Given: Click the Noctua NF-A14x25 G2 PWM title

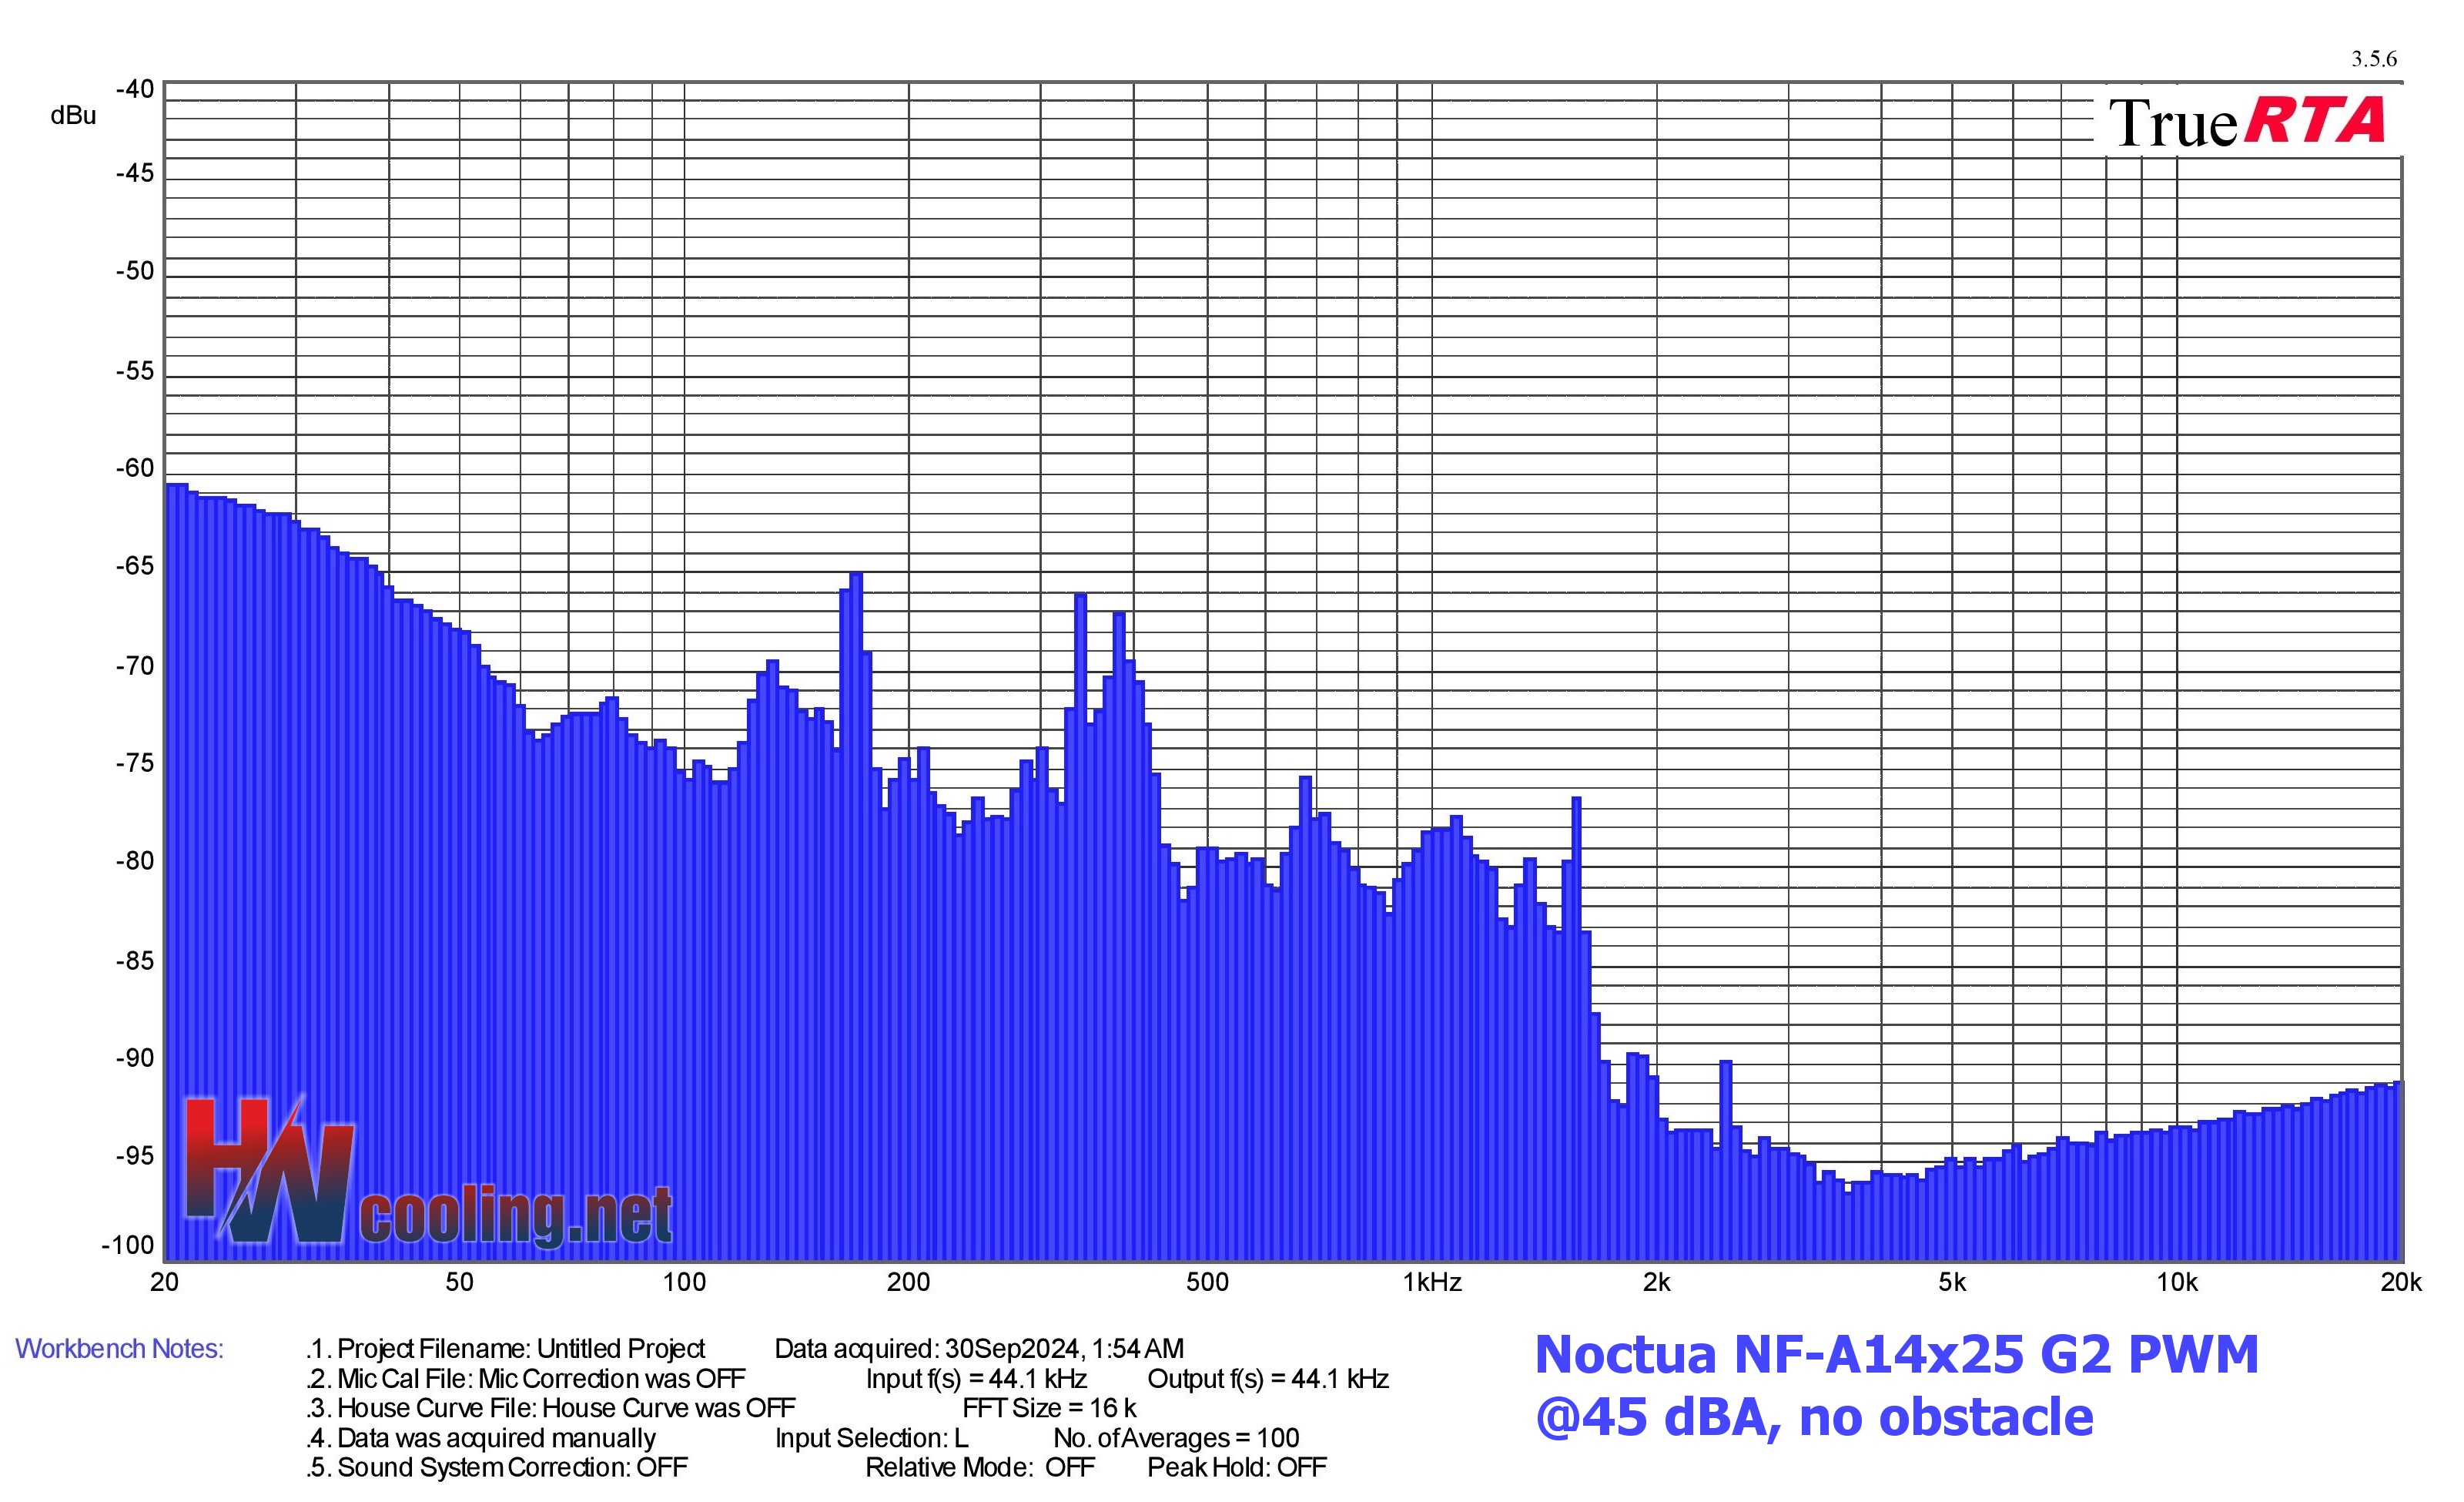Looking at the screenshot, I should pos(1896,1355).
